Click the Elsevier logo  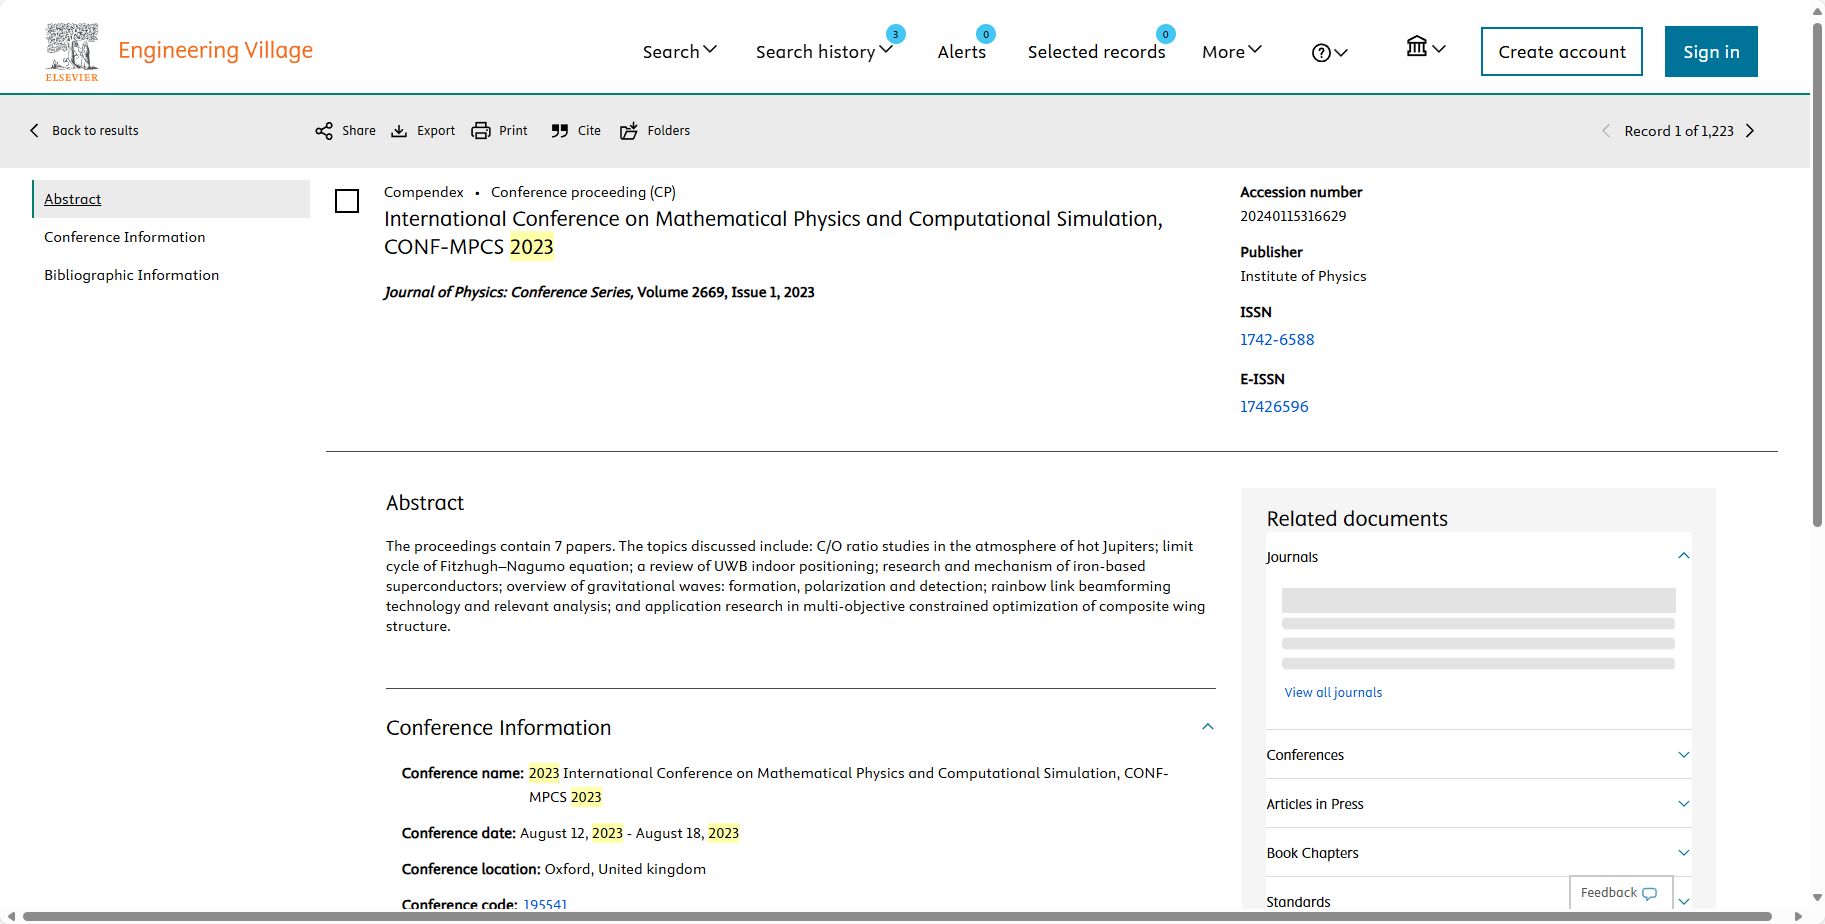tap(72, 52)
